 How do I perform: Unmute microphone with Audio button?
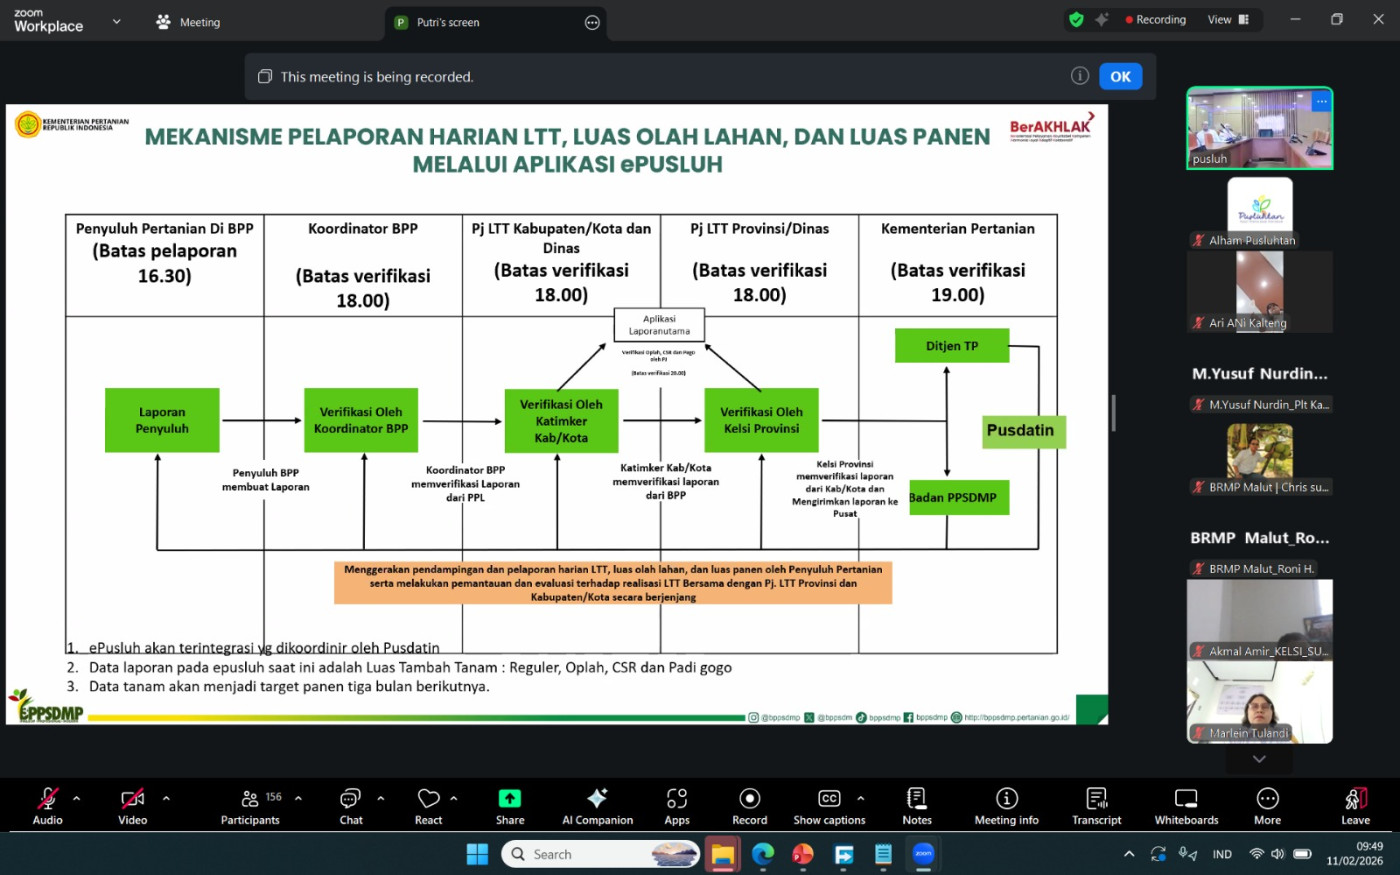(47, 805)
